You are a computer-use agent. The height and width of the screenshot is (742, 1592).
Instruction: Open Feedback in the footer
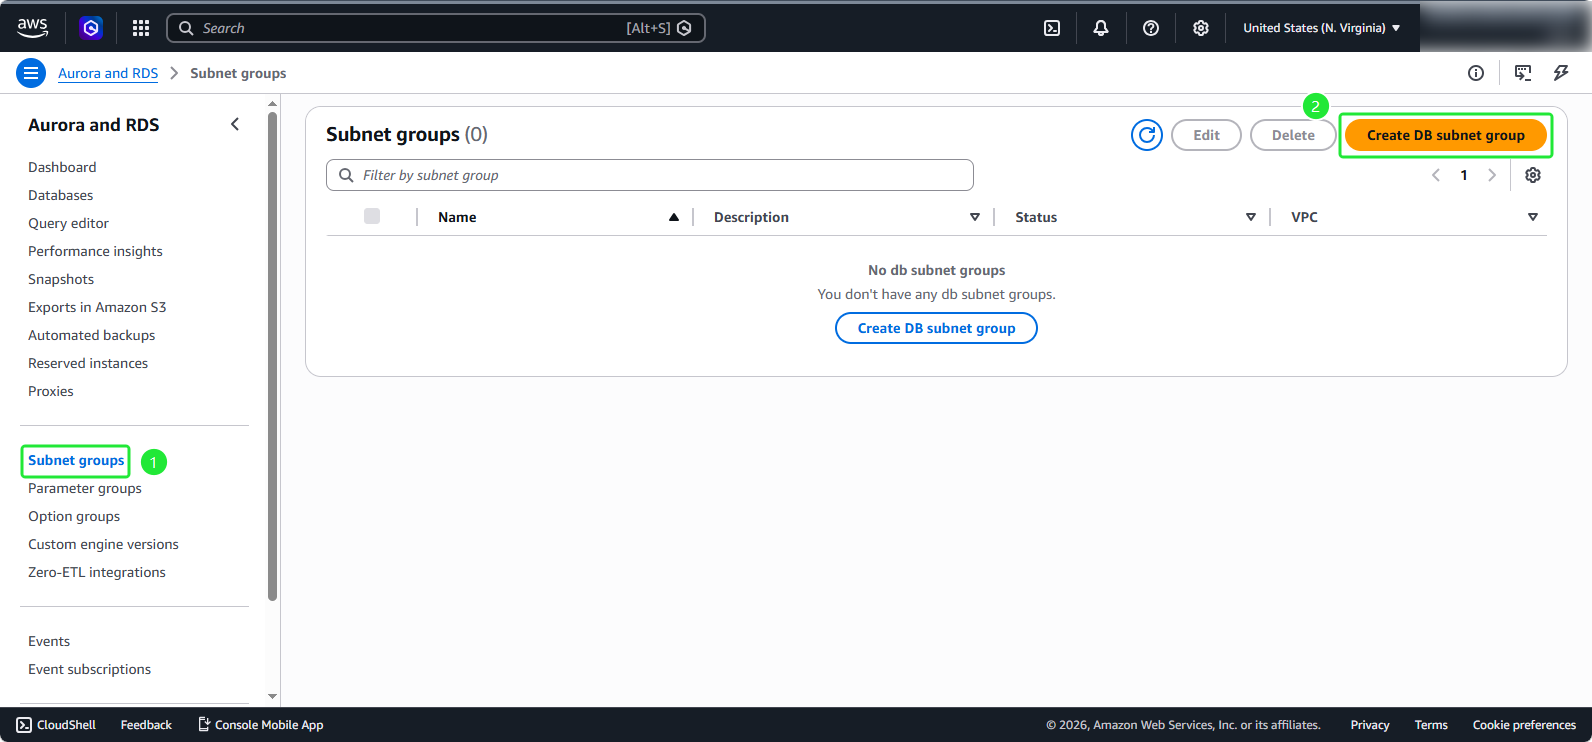pyautogui.click(x=146, y=725)
